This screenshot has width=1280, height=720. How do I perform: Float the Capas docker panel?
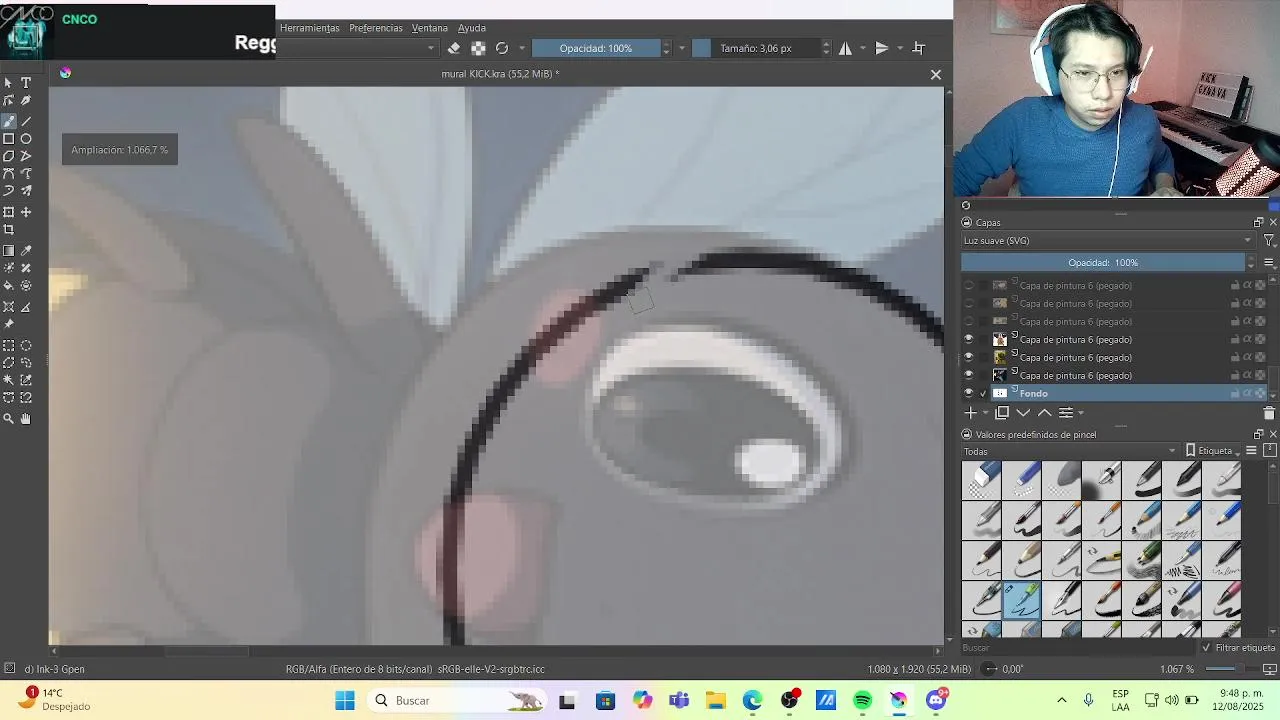coord(1258,223)
